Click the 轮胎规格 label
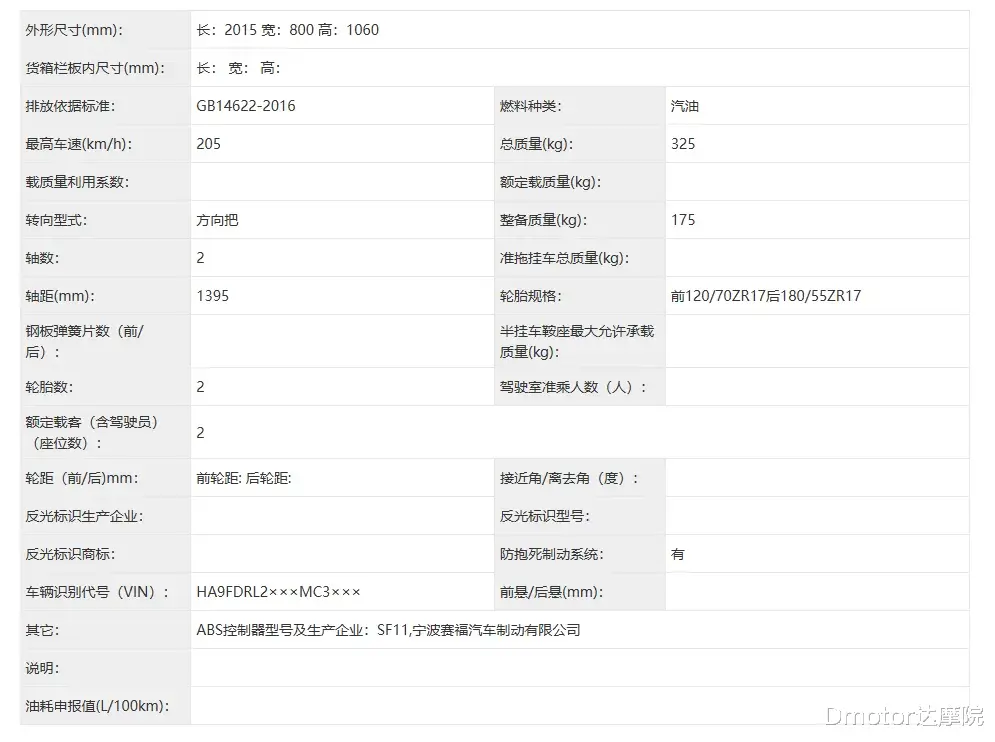The height and width of the screenshot is (742, 995). pyautogui.click(x=530, y=296)
